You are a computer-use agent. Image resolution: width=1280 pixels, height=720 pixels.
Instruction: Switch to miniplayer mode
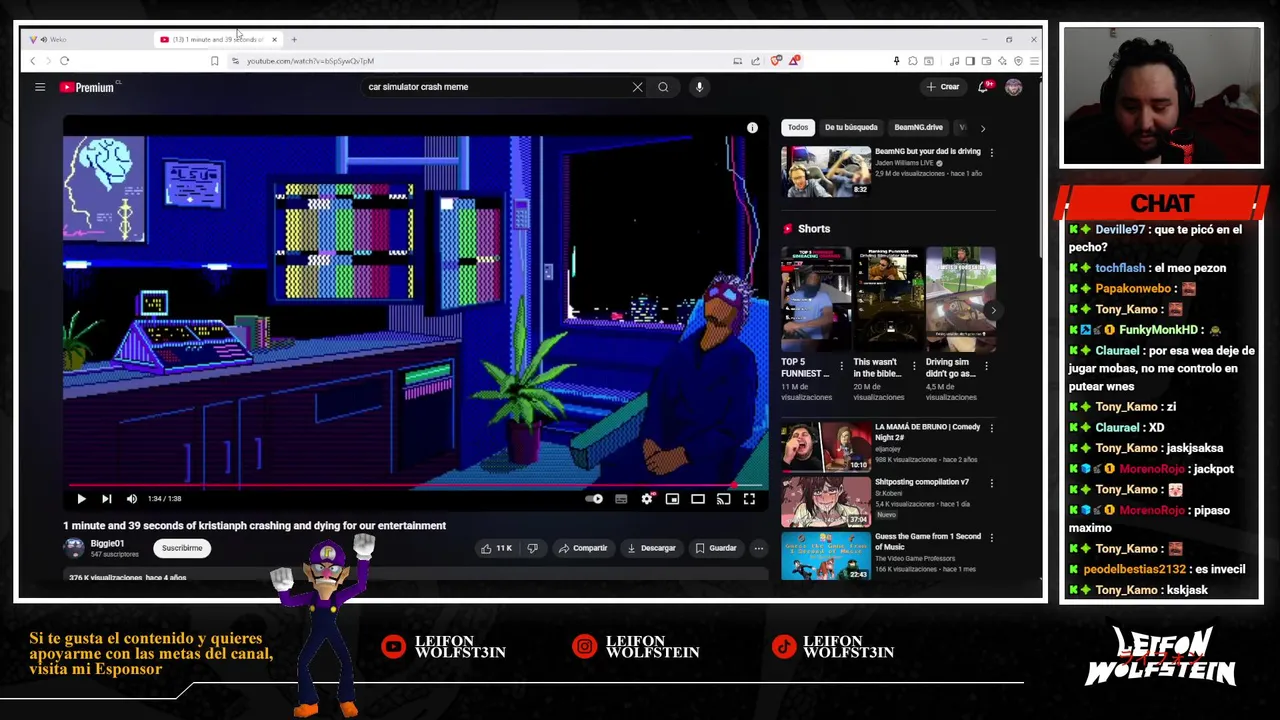pyautogui.click(x=672, y=498)
